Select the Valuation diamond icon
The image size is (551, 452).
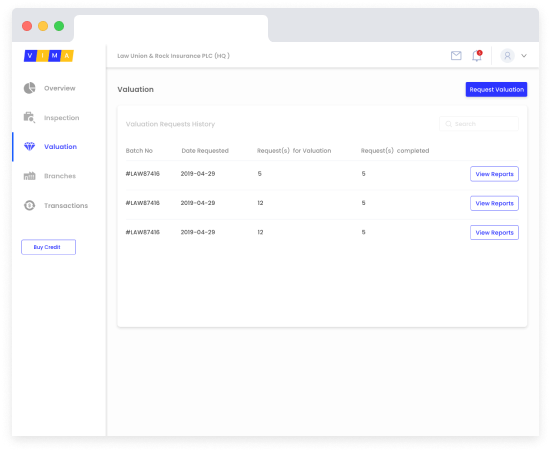(x=30, y=146)
